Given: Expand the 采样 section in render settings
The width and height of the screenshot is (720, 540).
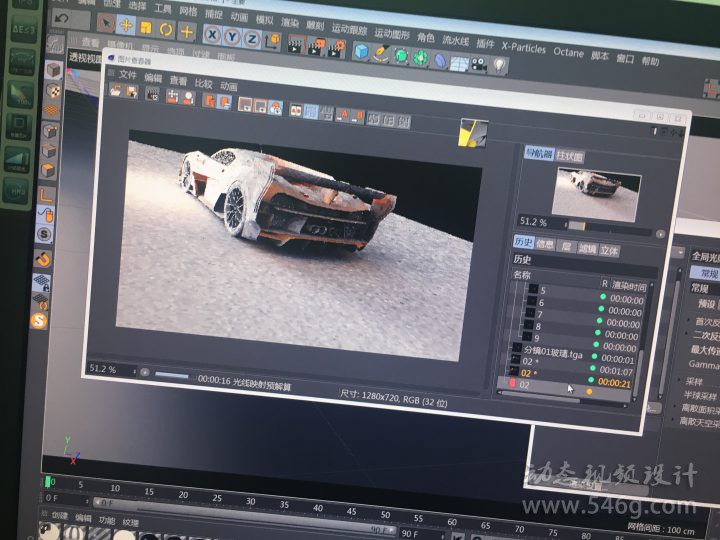Looking at the screenshot, I should click(x=694, y=381).
